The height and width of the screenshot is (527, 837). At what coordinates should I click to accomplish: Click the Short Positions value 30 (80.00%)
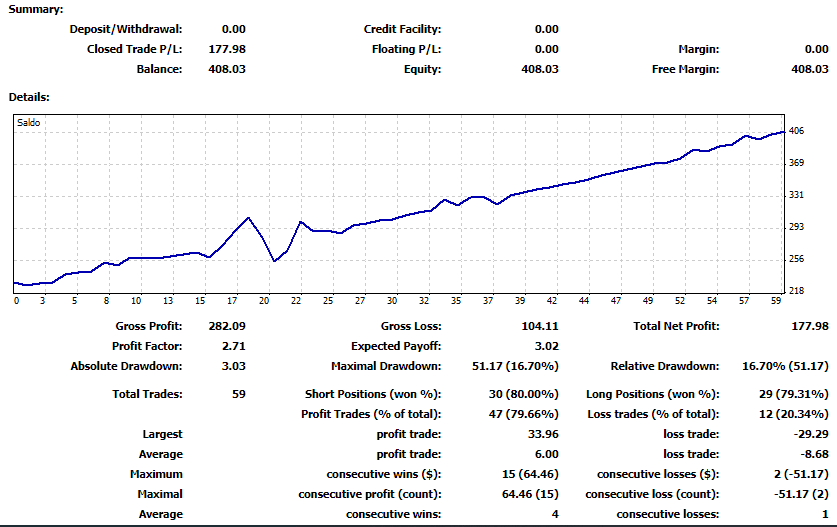[522, 394]
